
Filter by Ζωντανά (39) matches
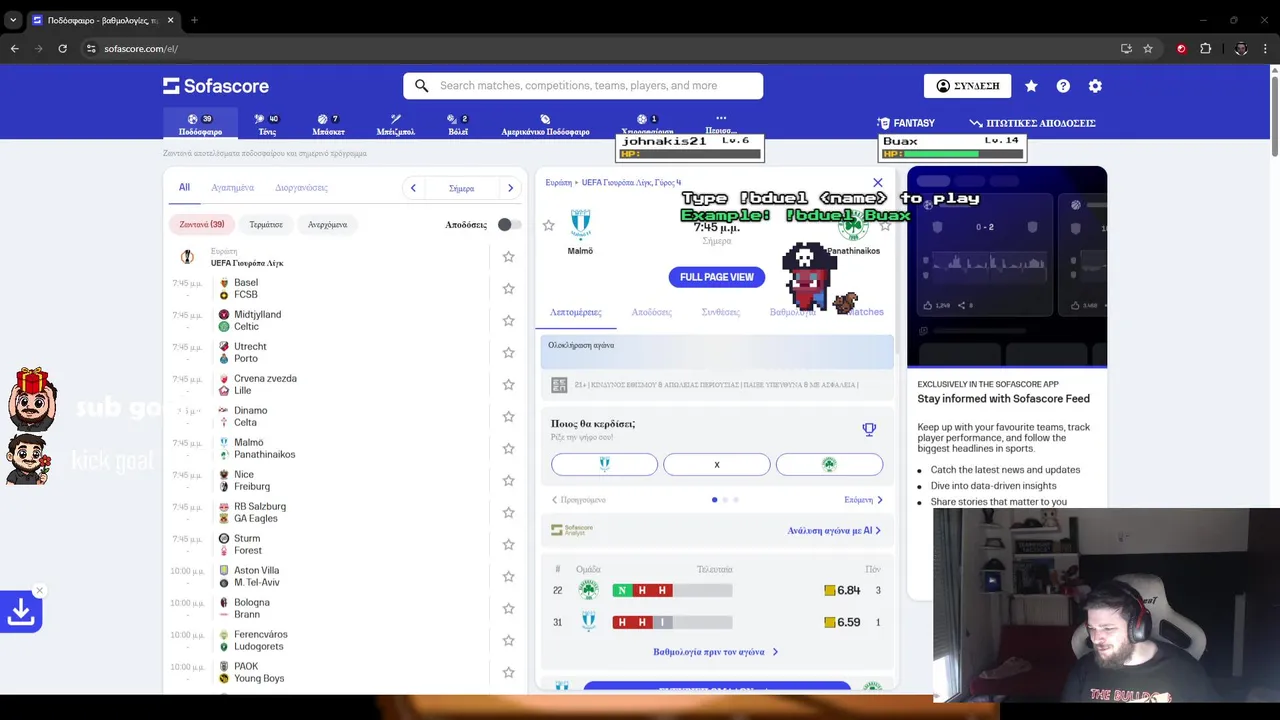[x=202, y=225]
